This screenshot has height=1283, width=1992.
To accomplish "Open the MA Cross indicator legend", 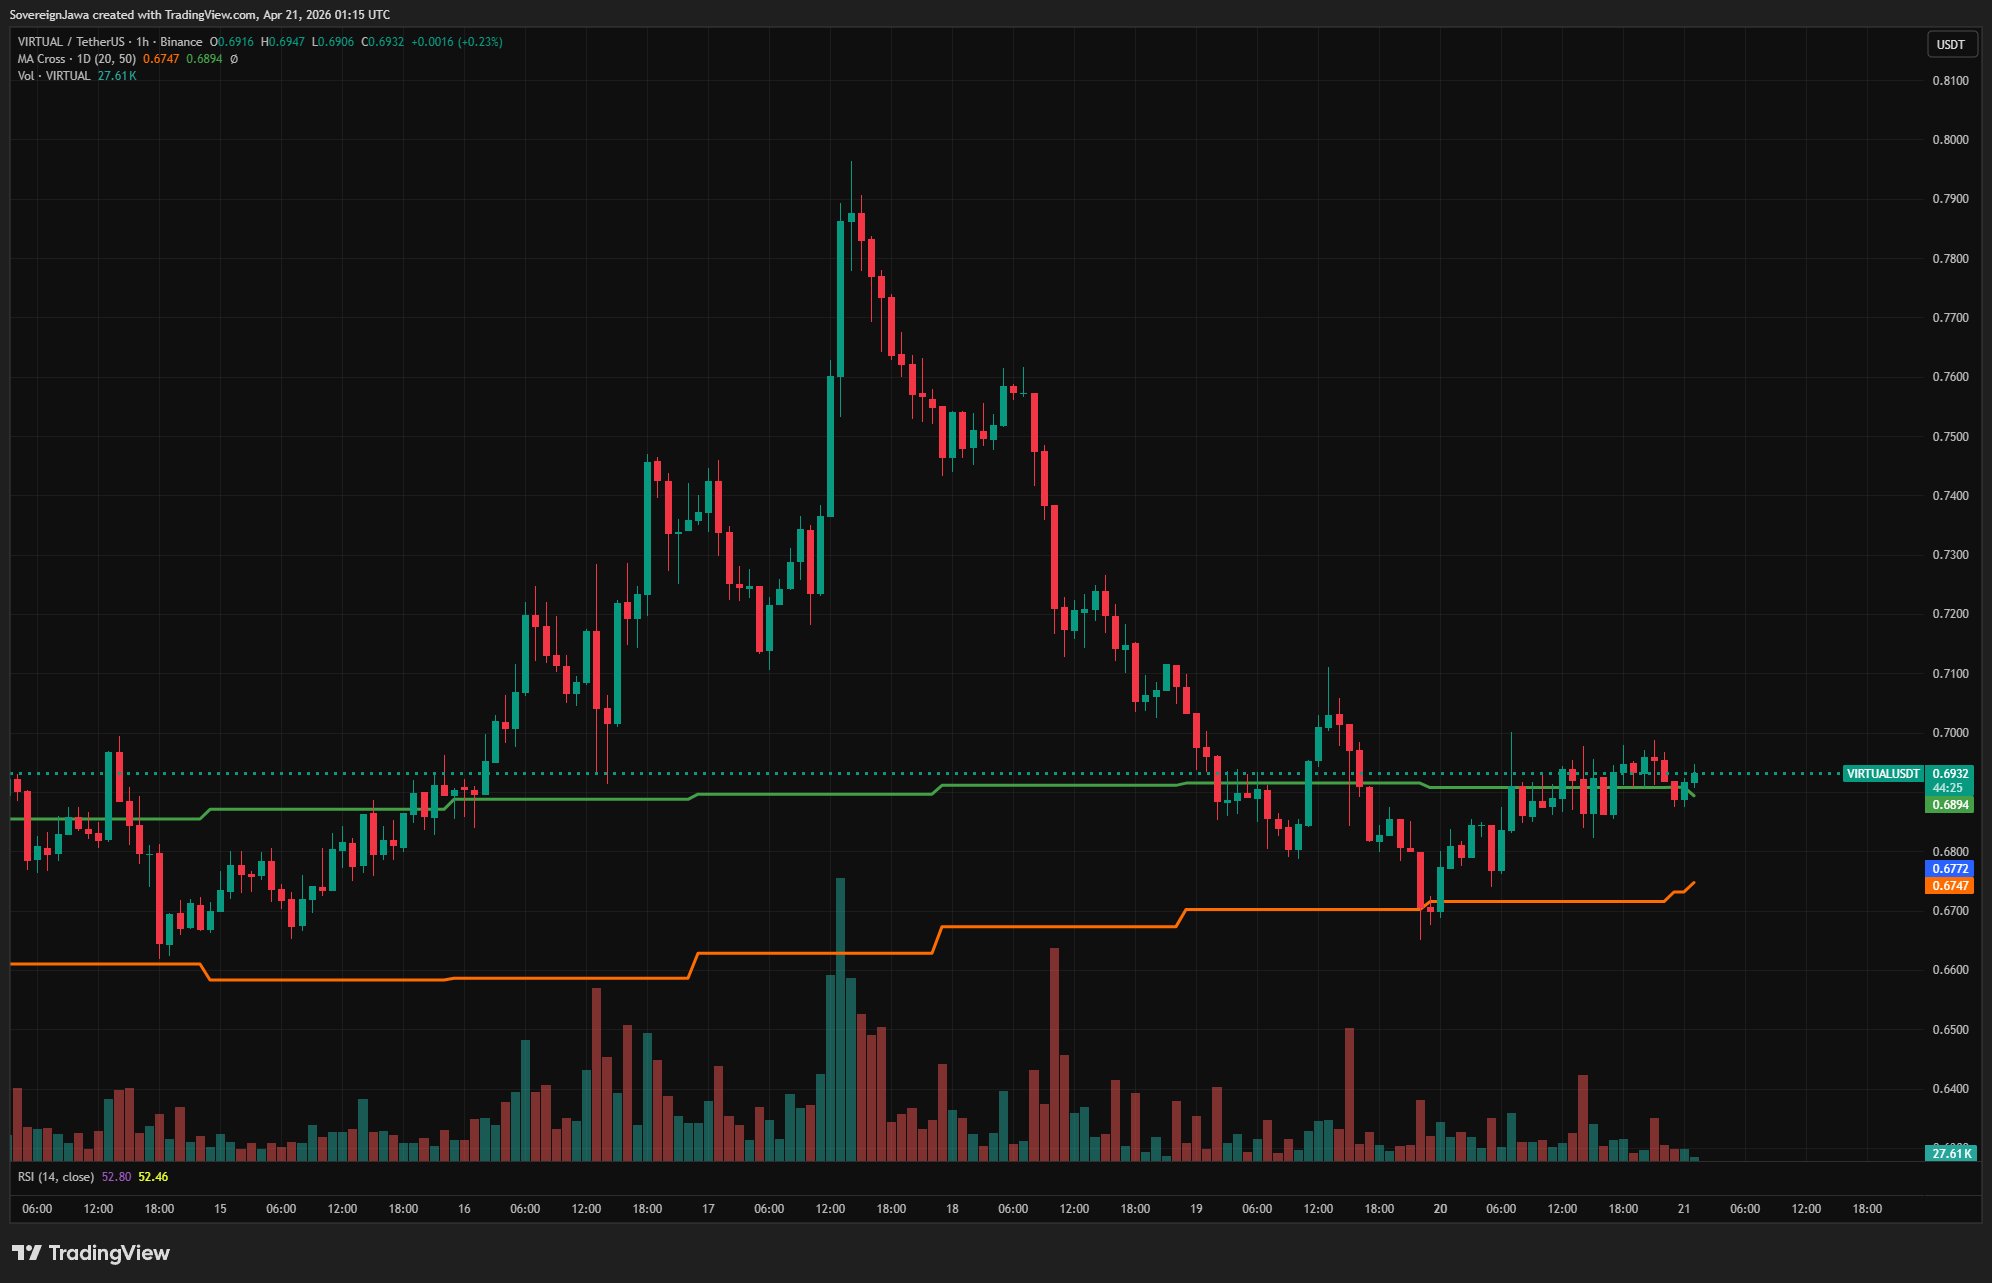I will click(76, 59).
